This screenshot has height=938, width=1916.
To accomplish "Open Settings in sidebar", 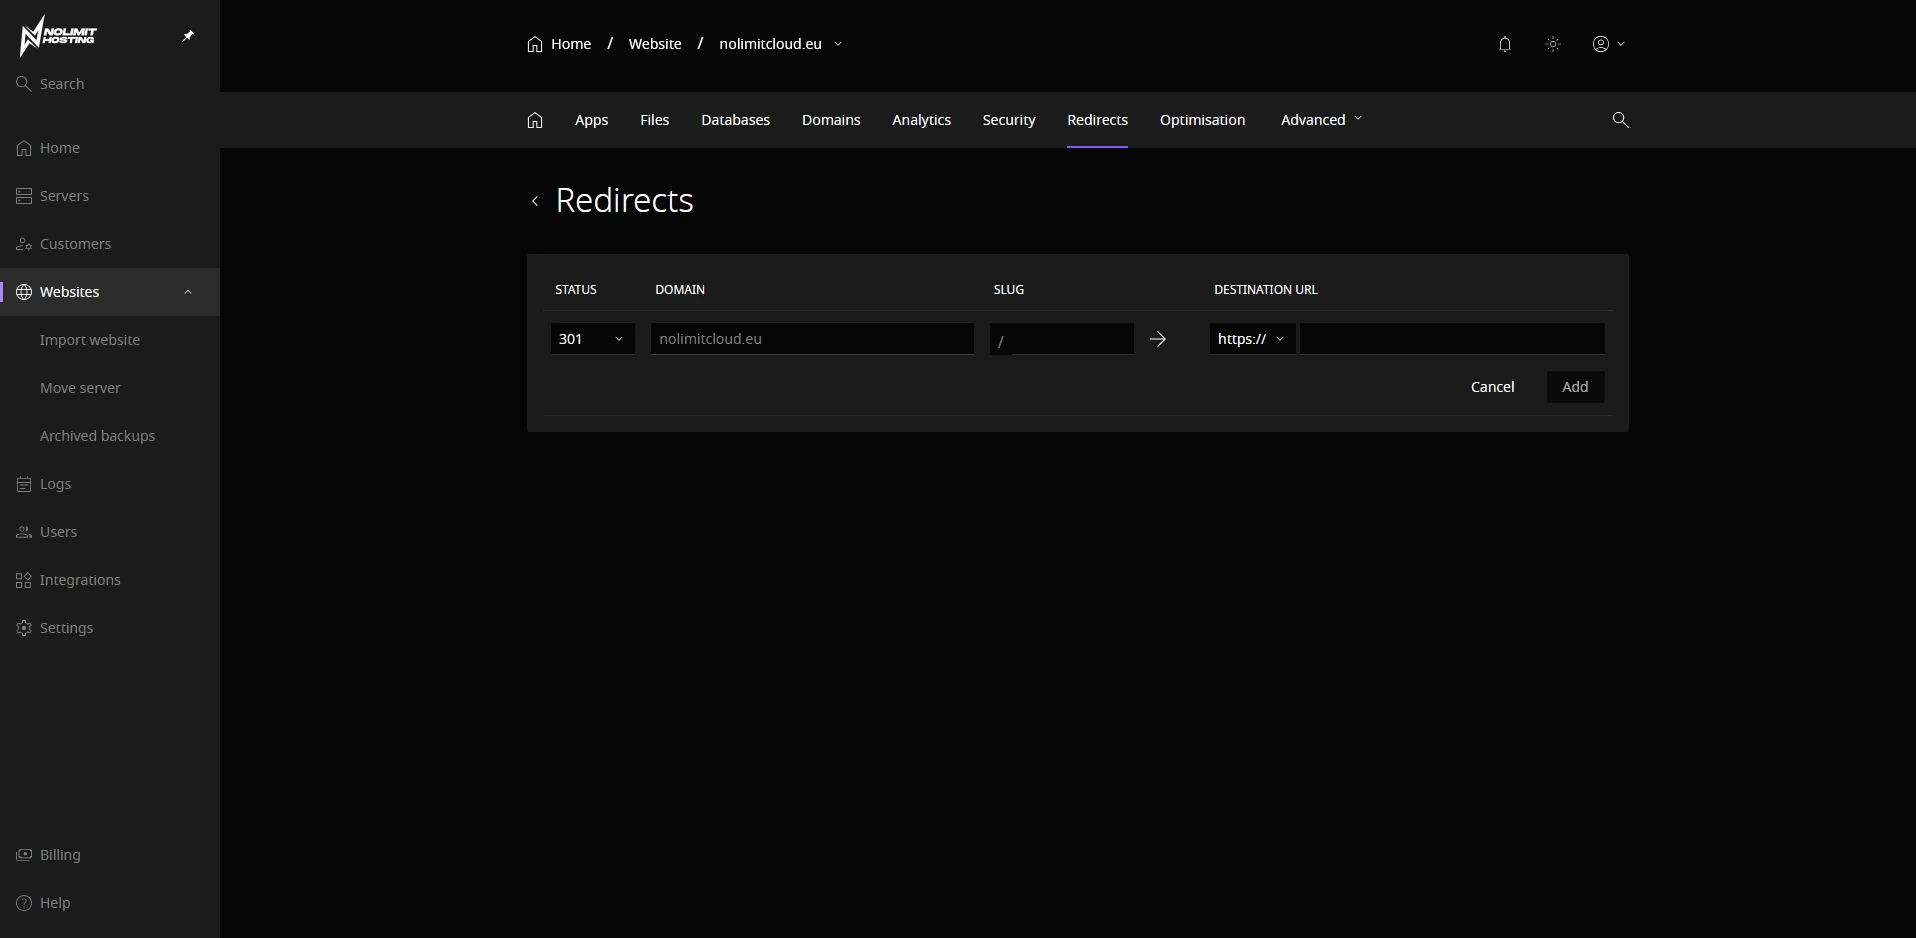I will (110, 628).
